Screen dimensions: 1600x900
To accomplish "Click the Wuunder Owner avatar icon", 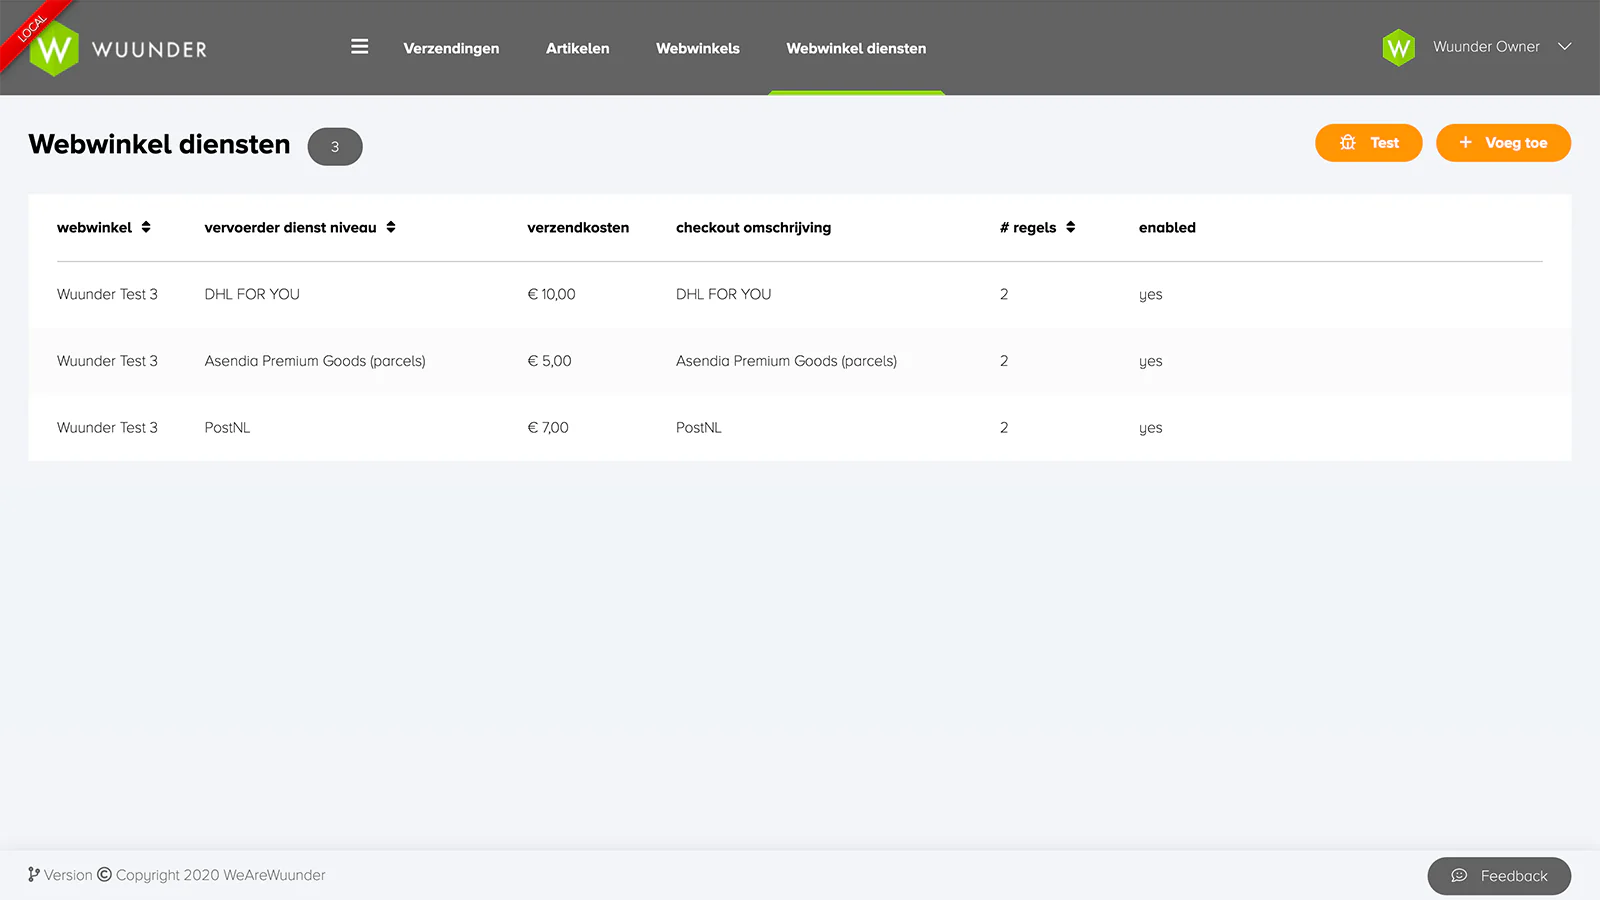I will coord(1398,47).
